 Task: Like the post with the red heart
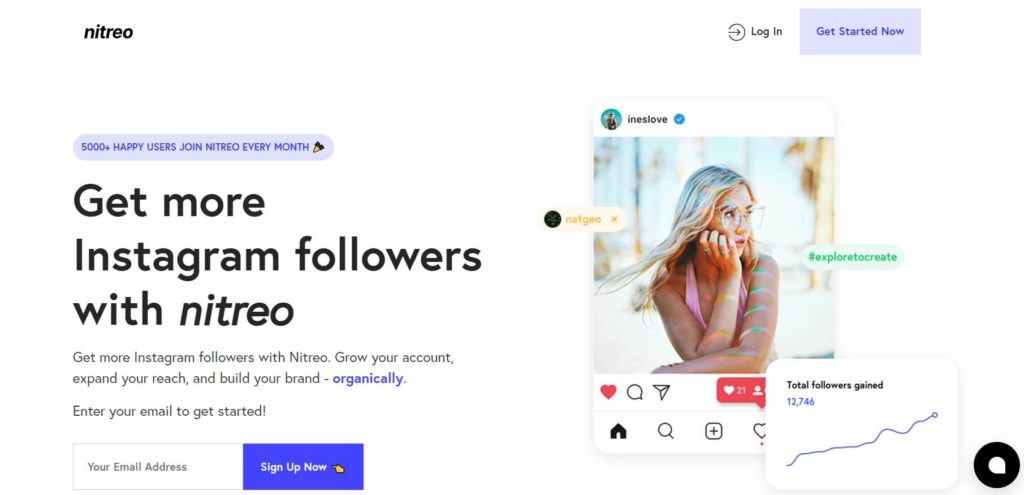click(608, 392)
